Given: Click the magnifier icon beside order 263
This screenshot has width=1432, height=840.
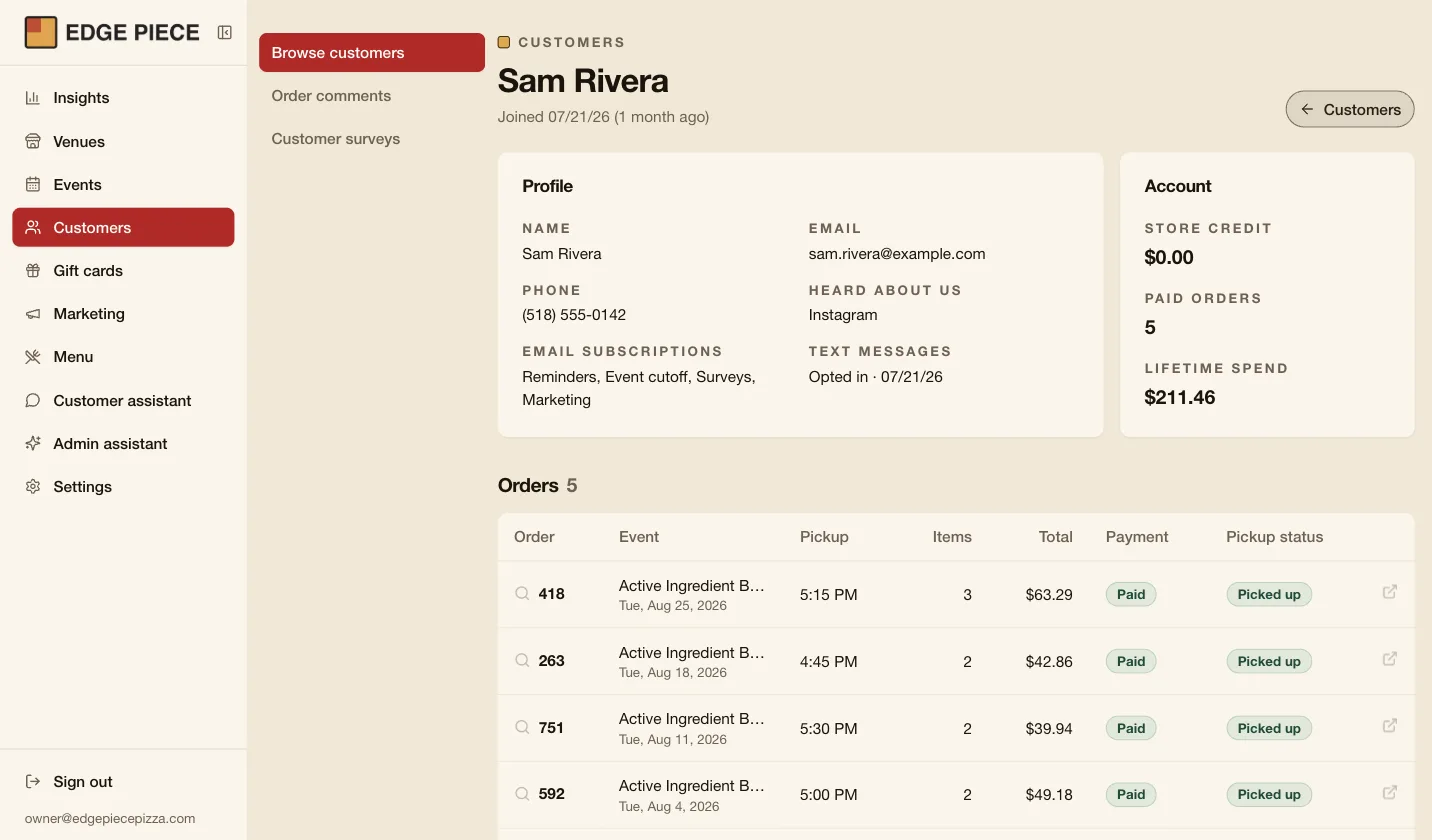Looking at the screenshot, I should click(x=522, y=660).
